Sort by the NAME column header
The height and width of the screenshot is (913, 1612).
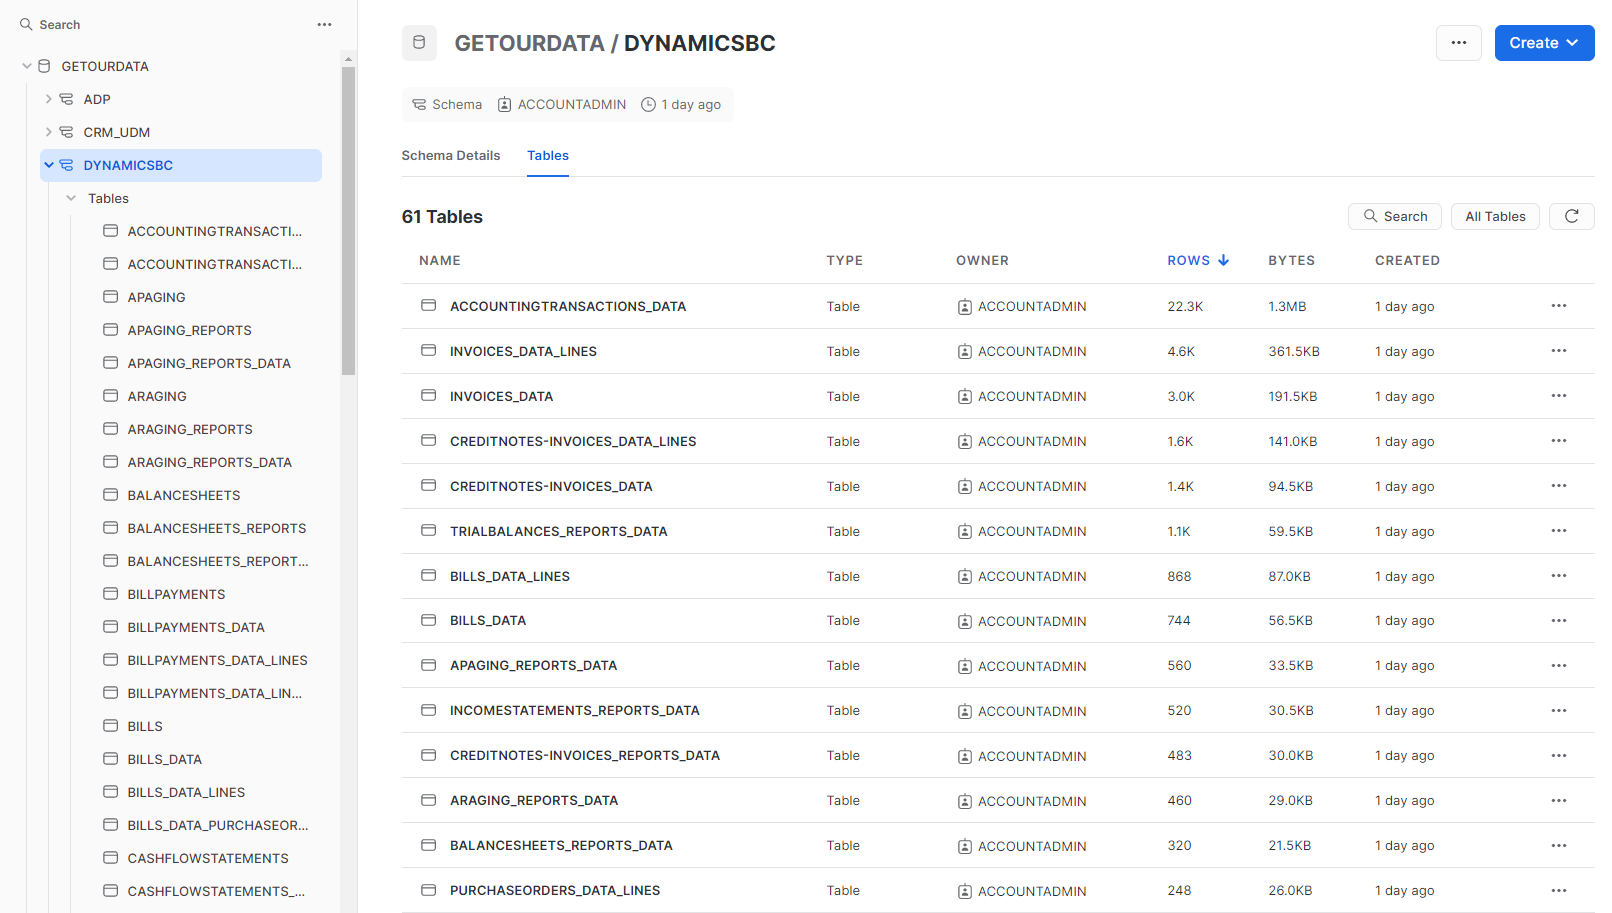(x=440, y=260)
